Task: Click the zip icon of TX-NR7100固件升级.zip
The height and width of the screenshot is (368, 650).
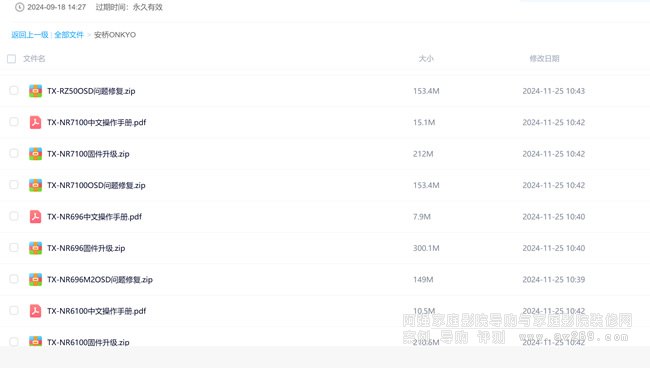Action: point(35,154)
